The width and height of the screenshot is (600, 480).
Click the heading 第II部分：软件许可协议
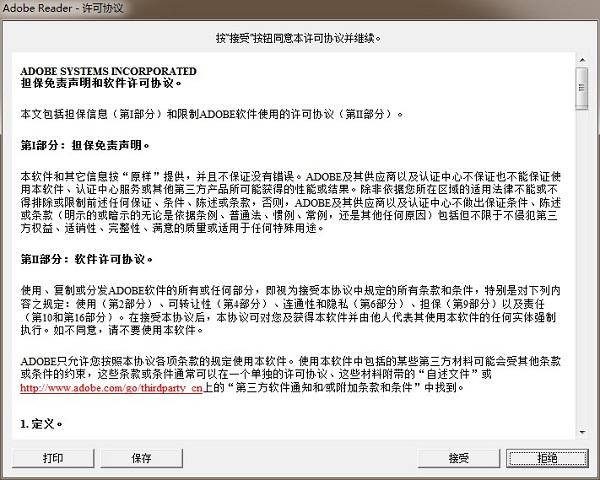(86, 260)
